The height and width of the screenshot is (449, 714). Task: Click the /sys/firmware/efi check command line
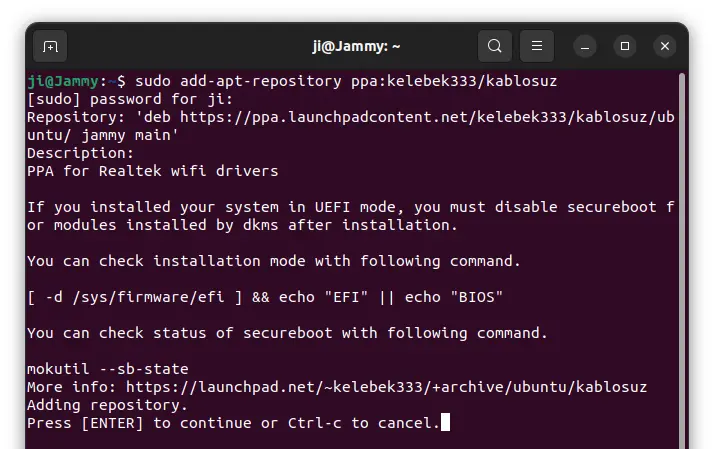tap(264, 297)
